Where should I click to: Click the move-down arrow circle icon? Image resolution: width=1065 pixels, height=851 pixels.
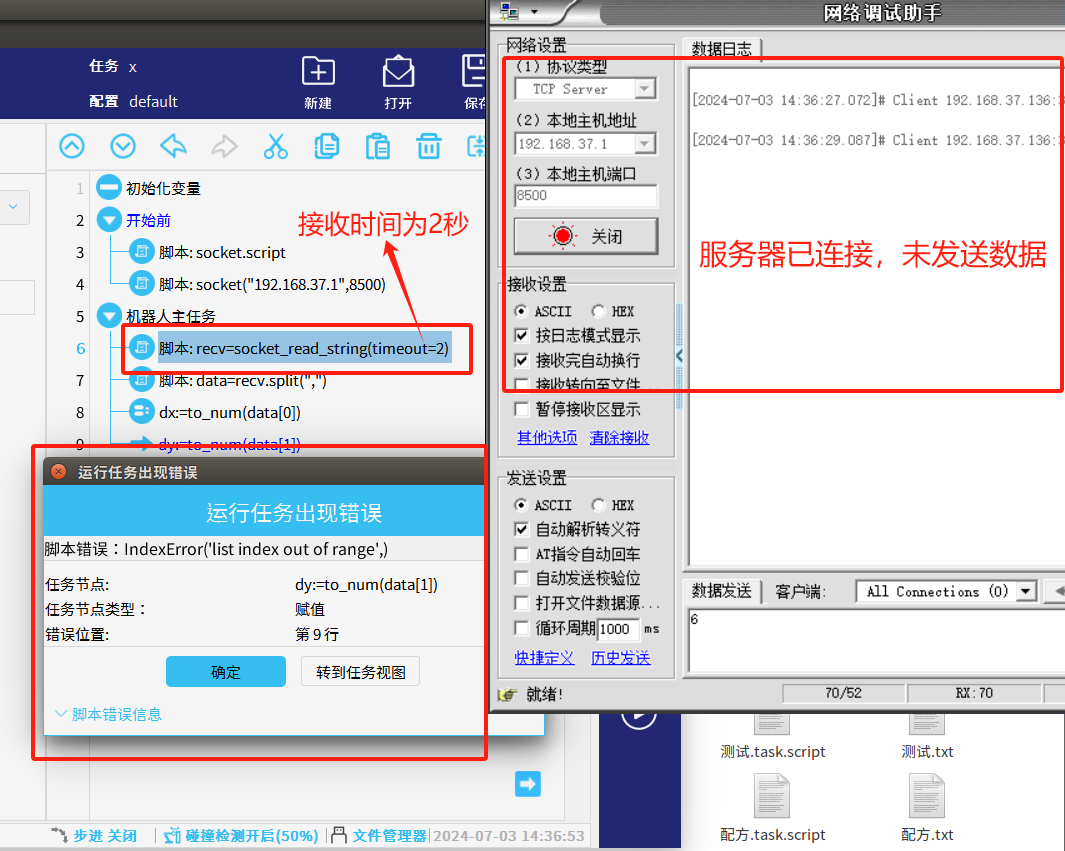click(123, 146)
